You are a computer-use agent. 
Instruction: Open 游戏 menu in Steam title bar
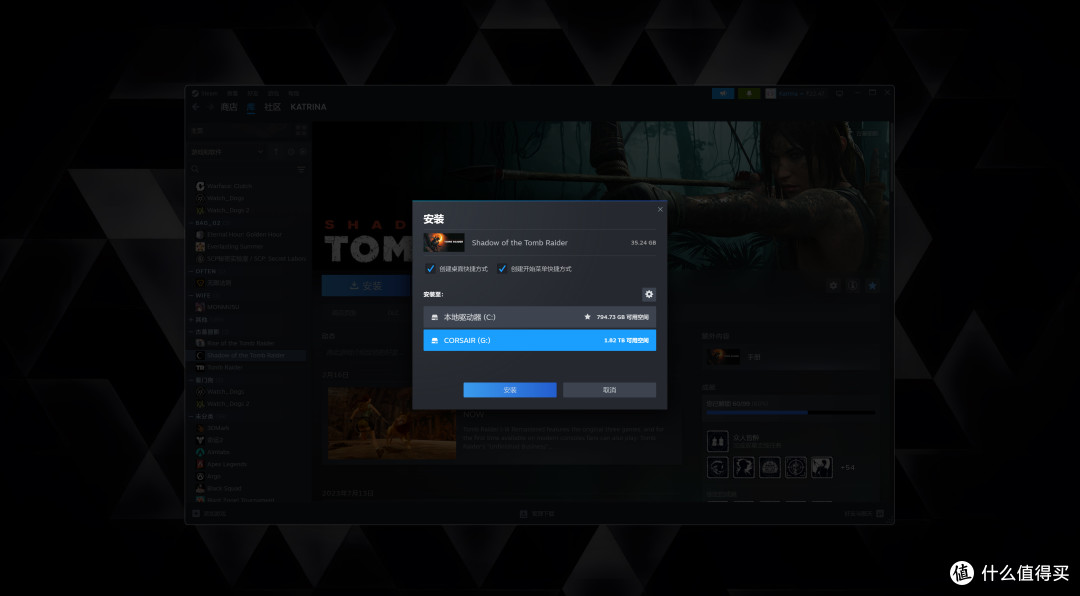(x=273, y=93)
